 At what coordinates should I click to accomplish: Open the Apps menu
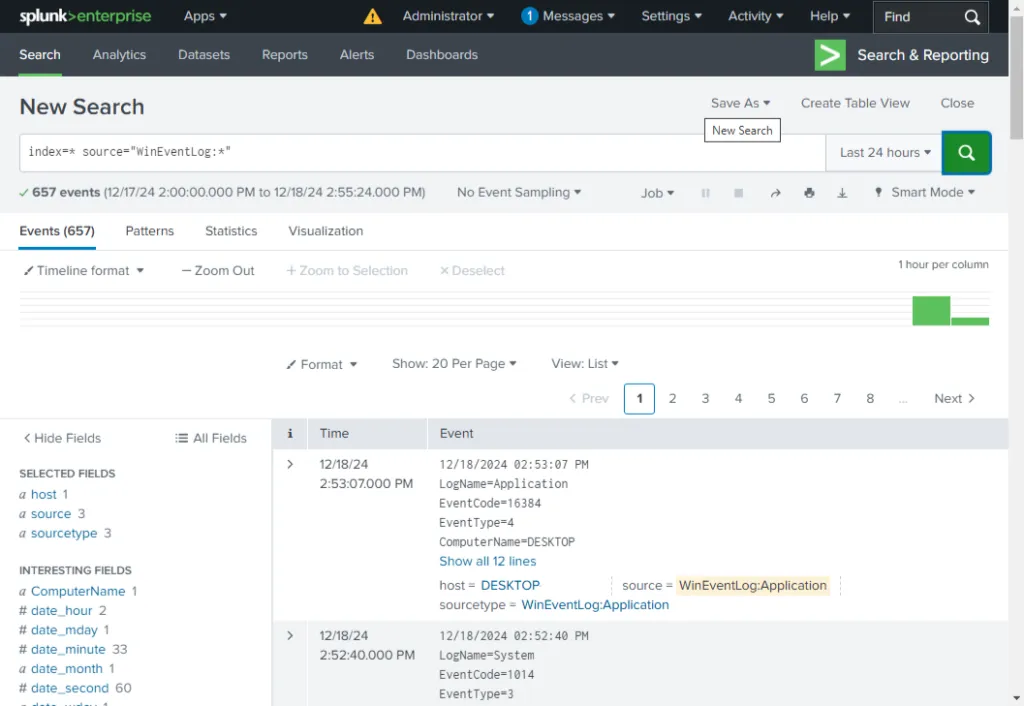pos(205,16)
